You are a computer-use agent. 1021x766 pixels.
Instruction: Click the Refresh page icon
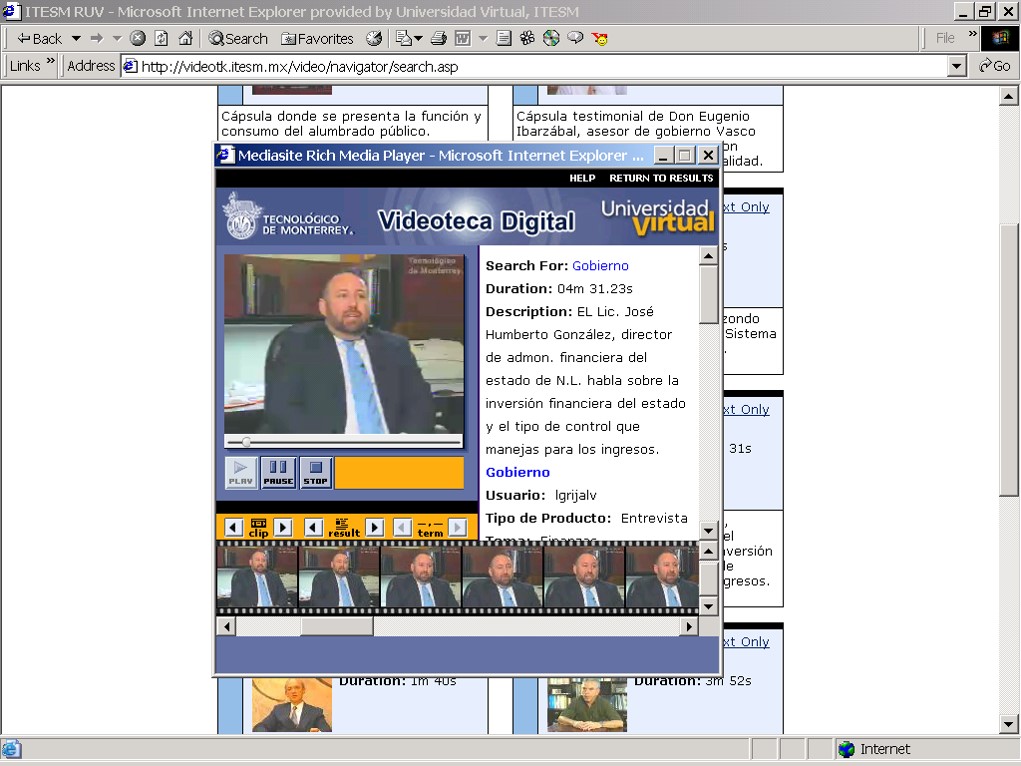coord(161,38)
